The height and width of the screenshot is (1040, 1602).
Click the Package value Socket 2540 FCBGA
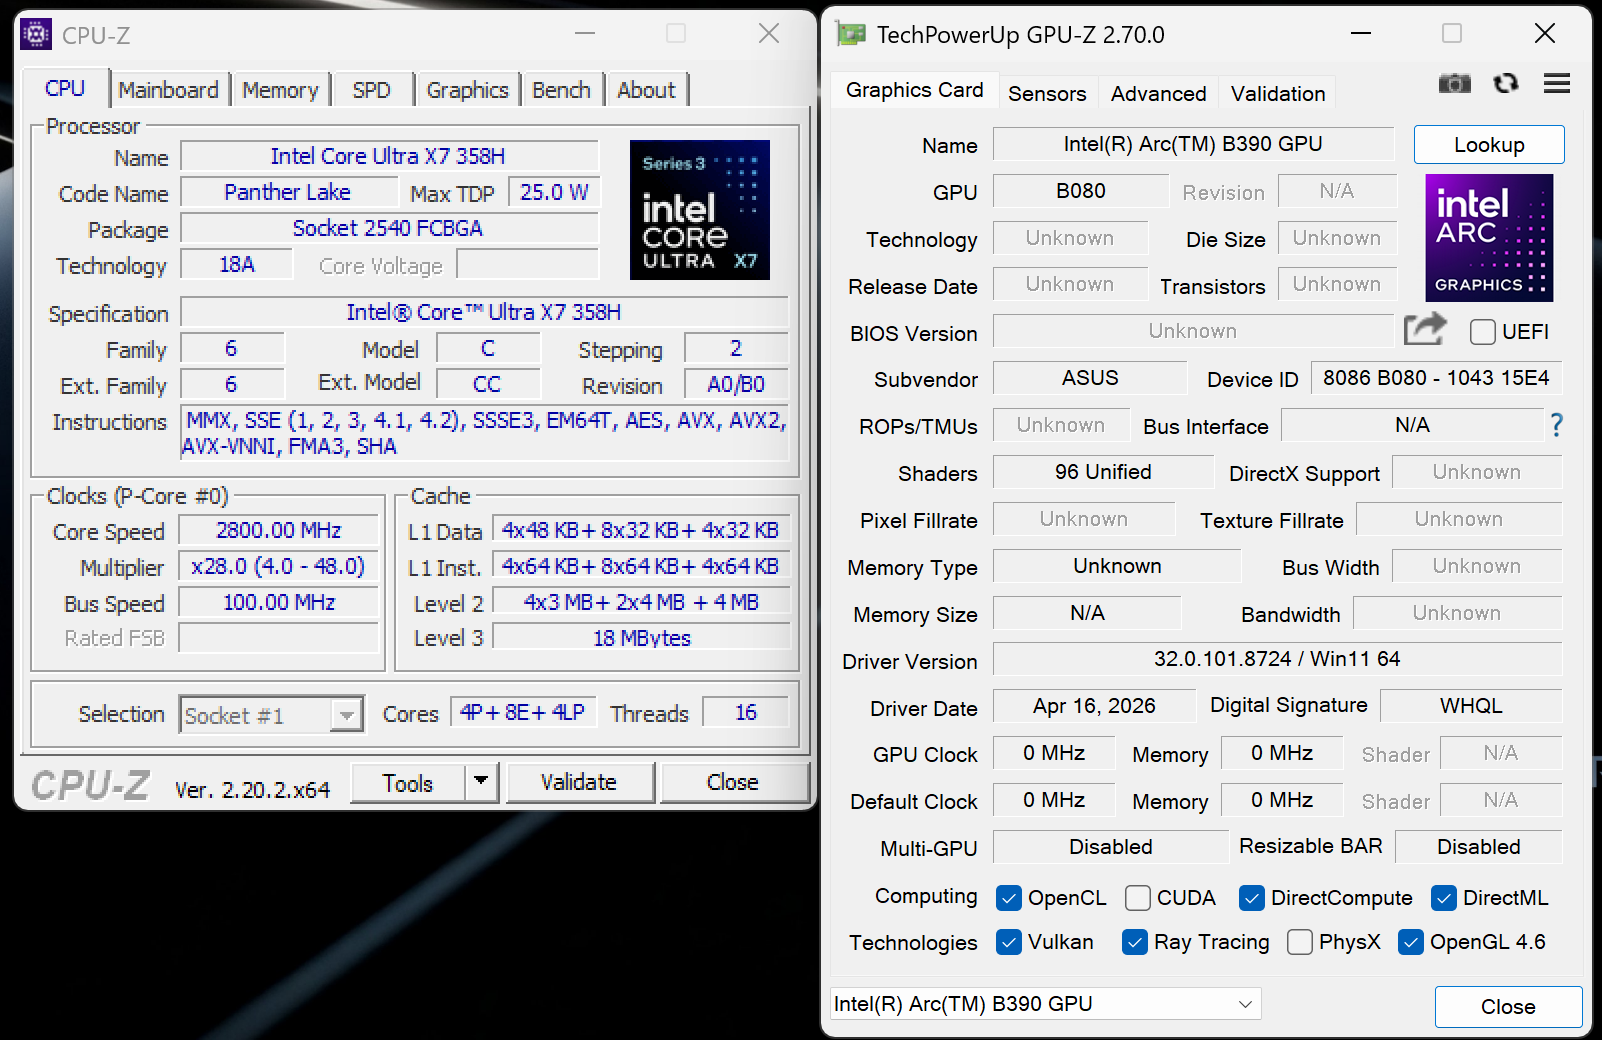point(388,228)
